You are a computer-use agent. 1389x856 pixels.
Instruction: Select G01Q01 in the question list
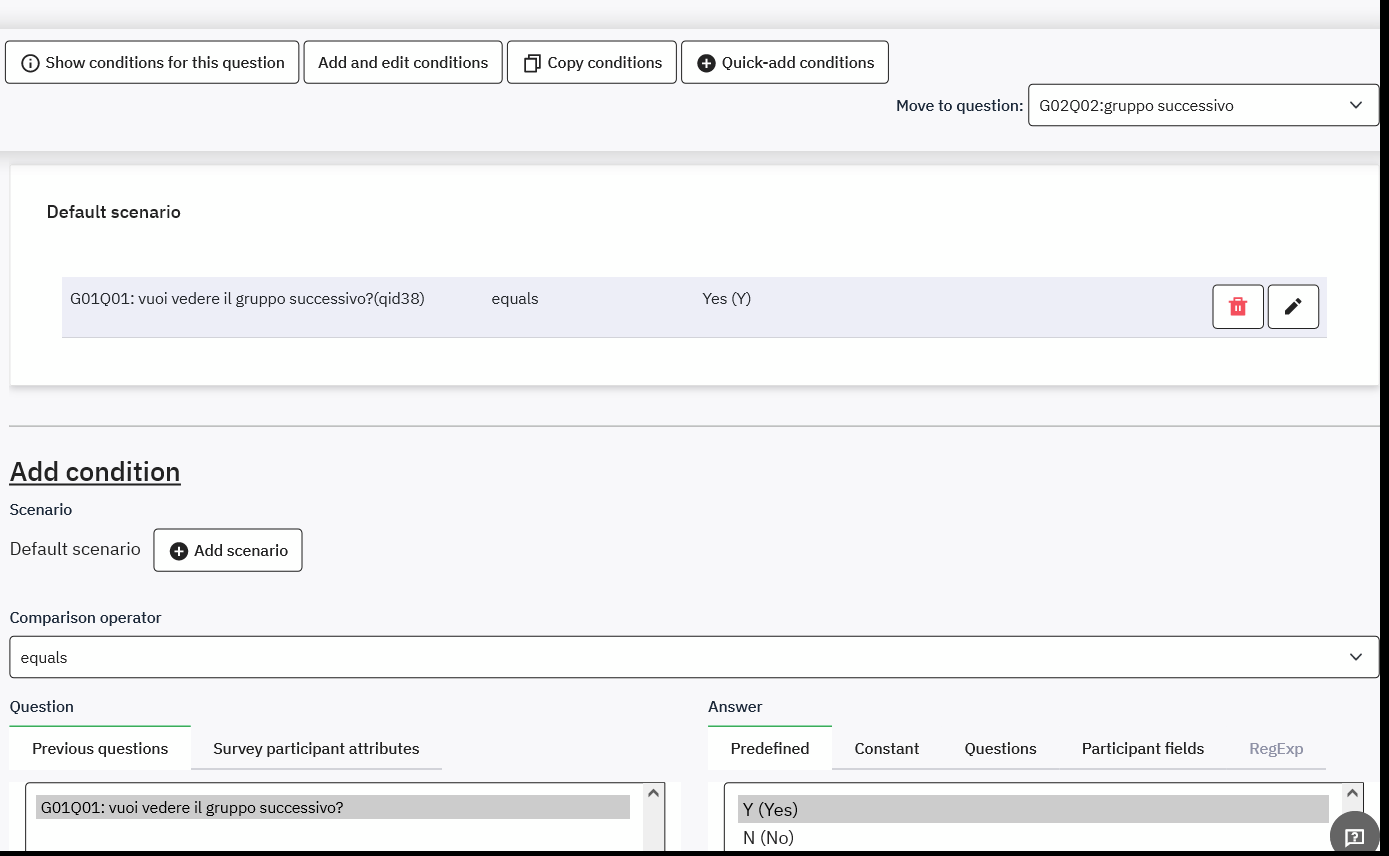(x=332, y=807)
